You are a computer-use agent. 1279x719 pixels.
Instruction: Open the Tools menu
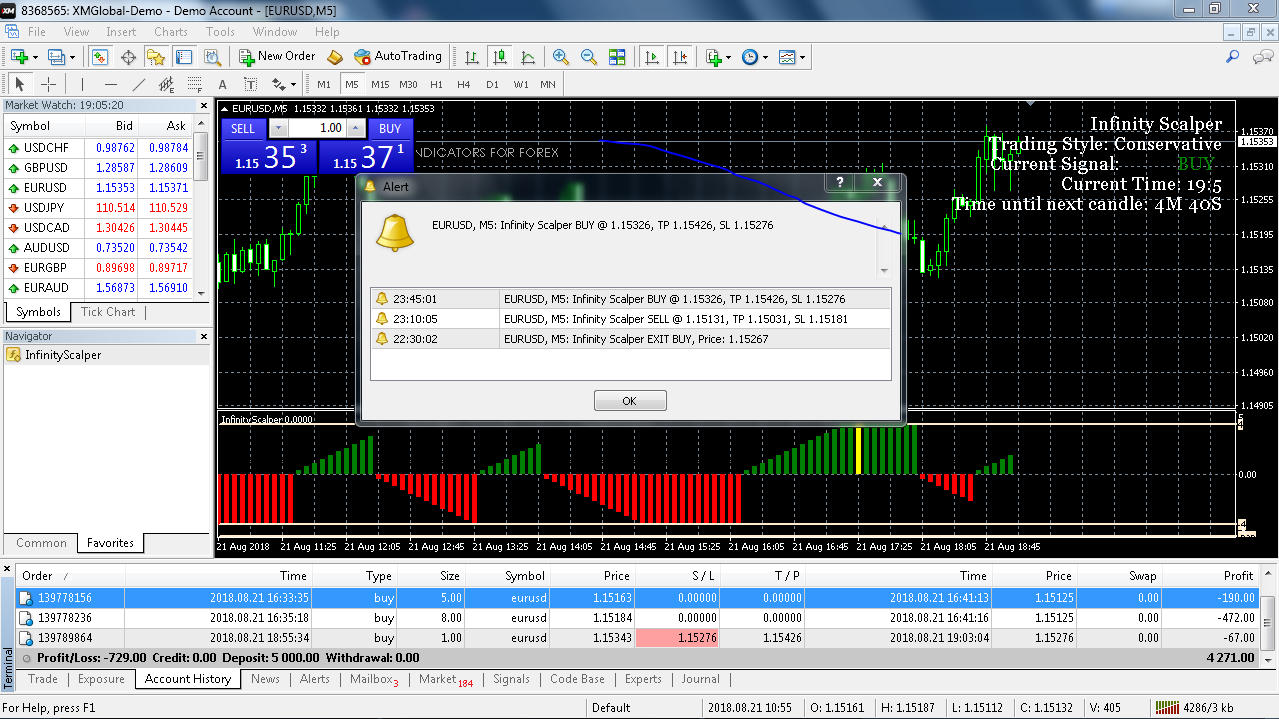click(x=220, y=32)
